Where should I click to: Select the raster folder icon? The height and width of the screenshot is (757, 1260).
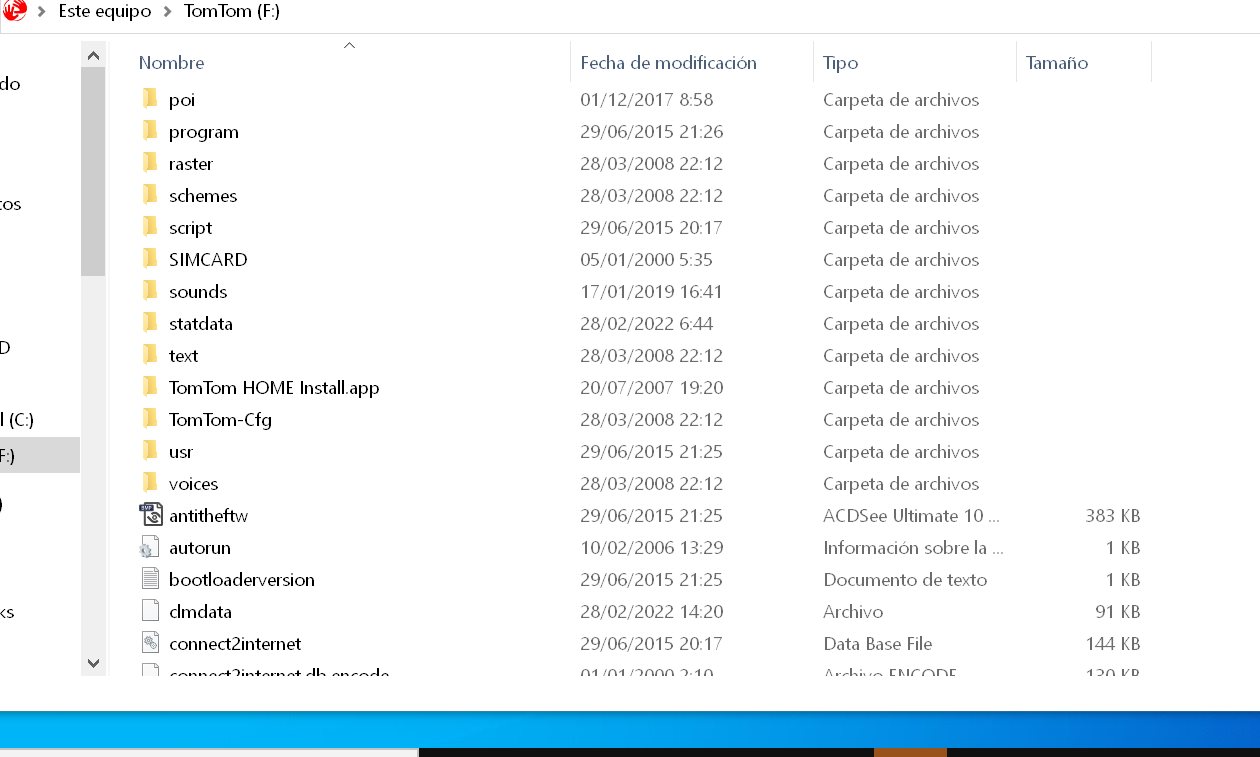150,163
